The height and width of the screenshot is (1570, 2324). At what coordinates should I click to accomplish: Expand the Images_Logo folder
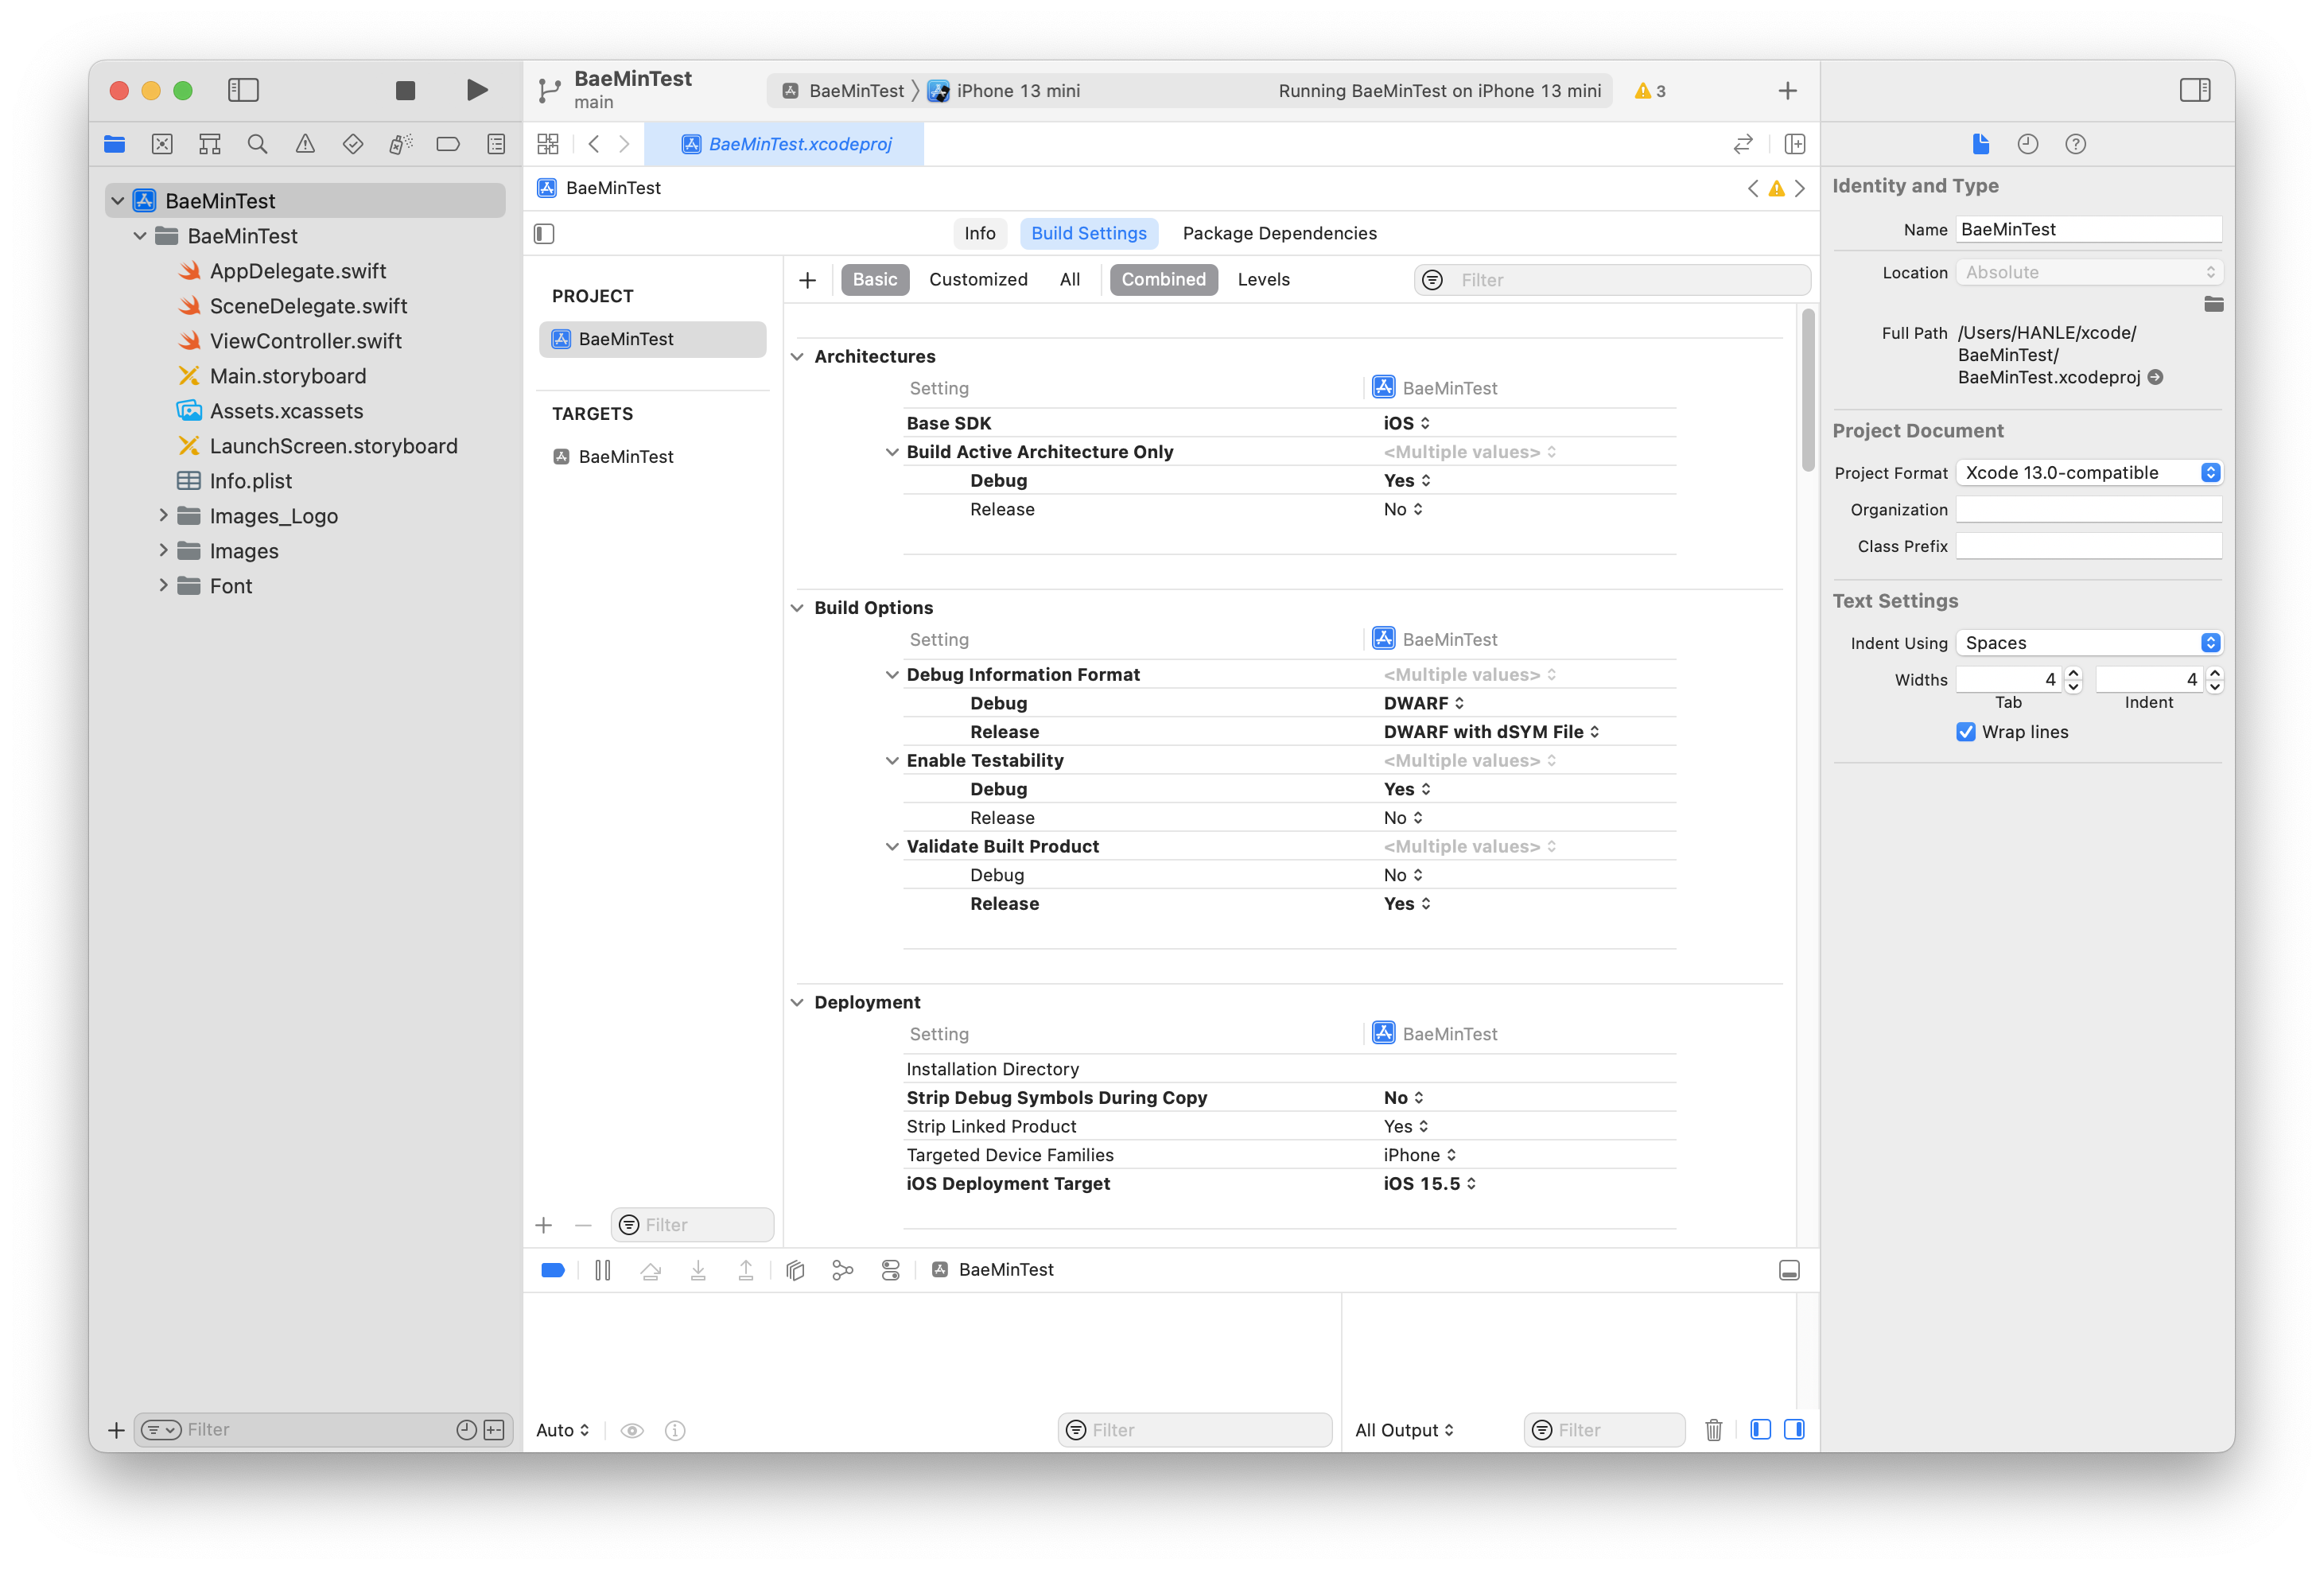(163, 516)
